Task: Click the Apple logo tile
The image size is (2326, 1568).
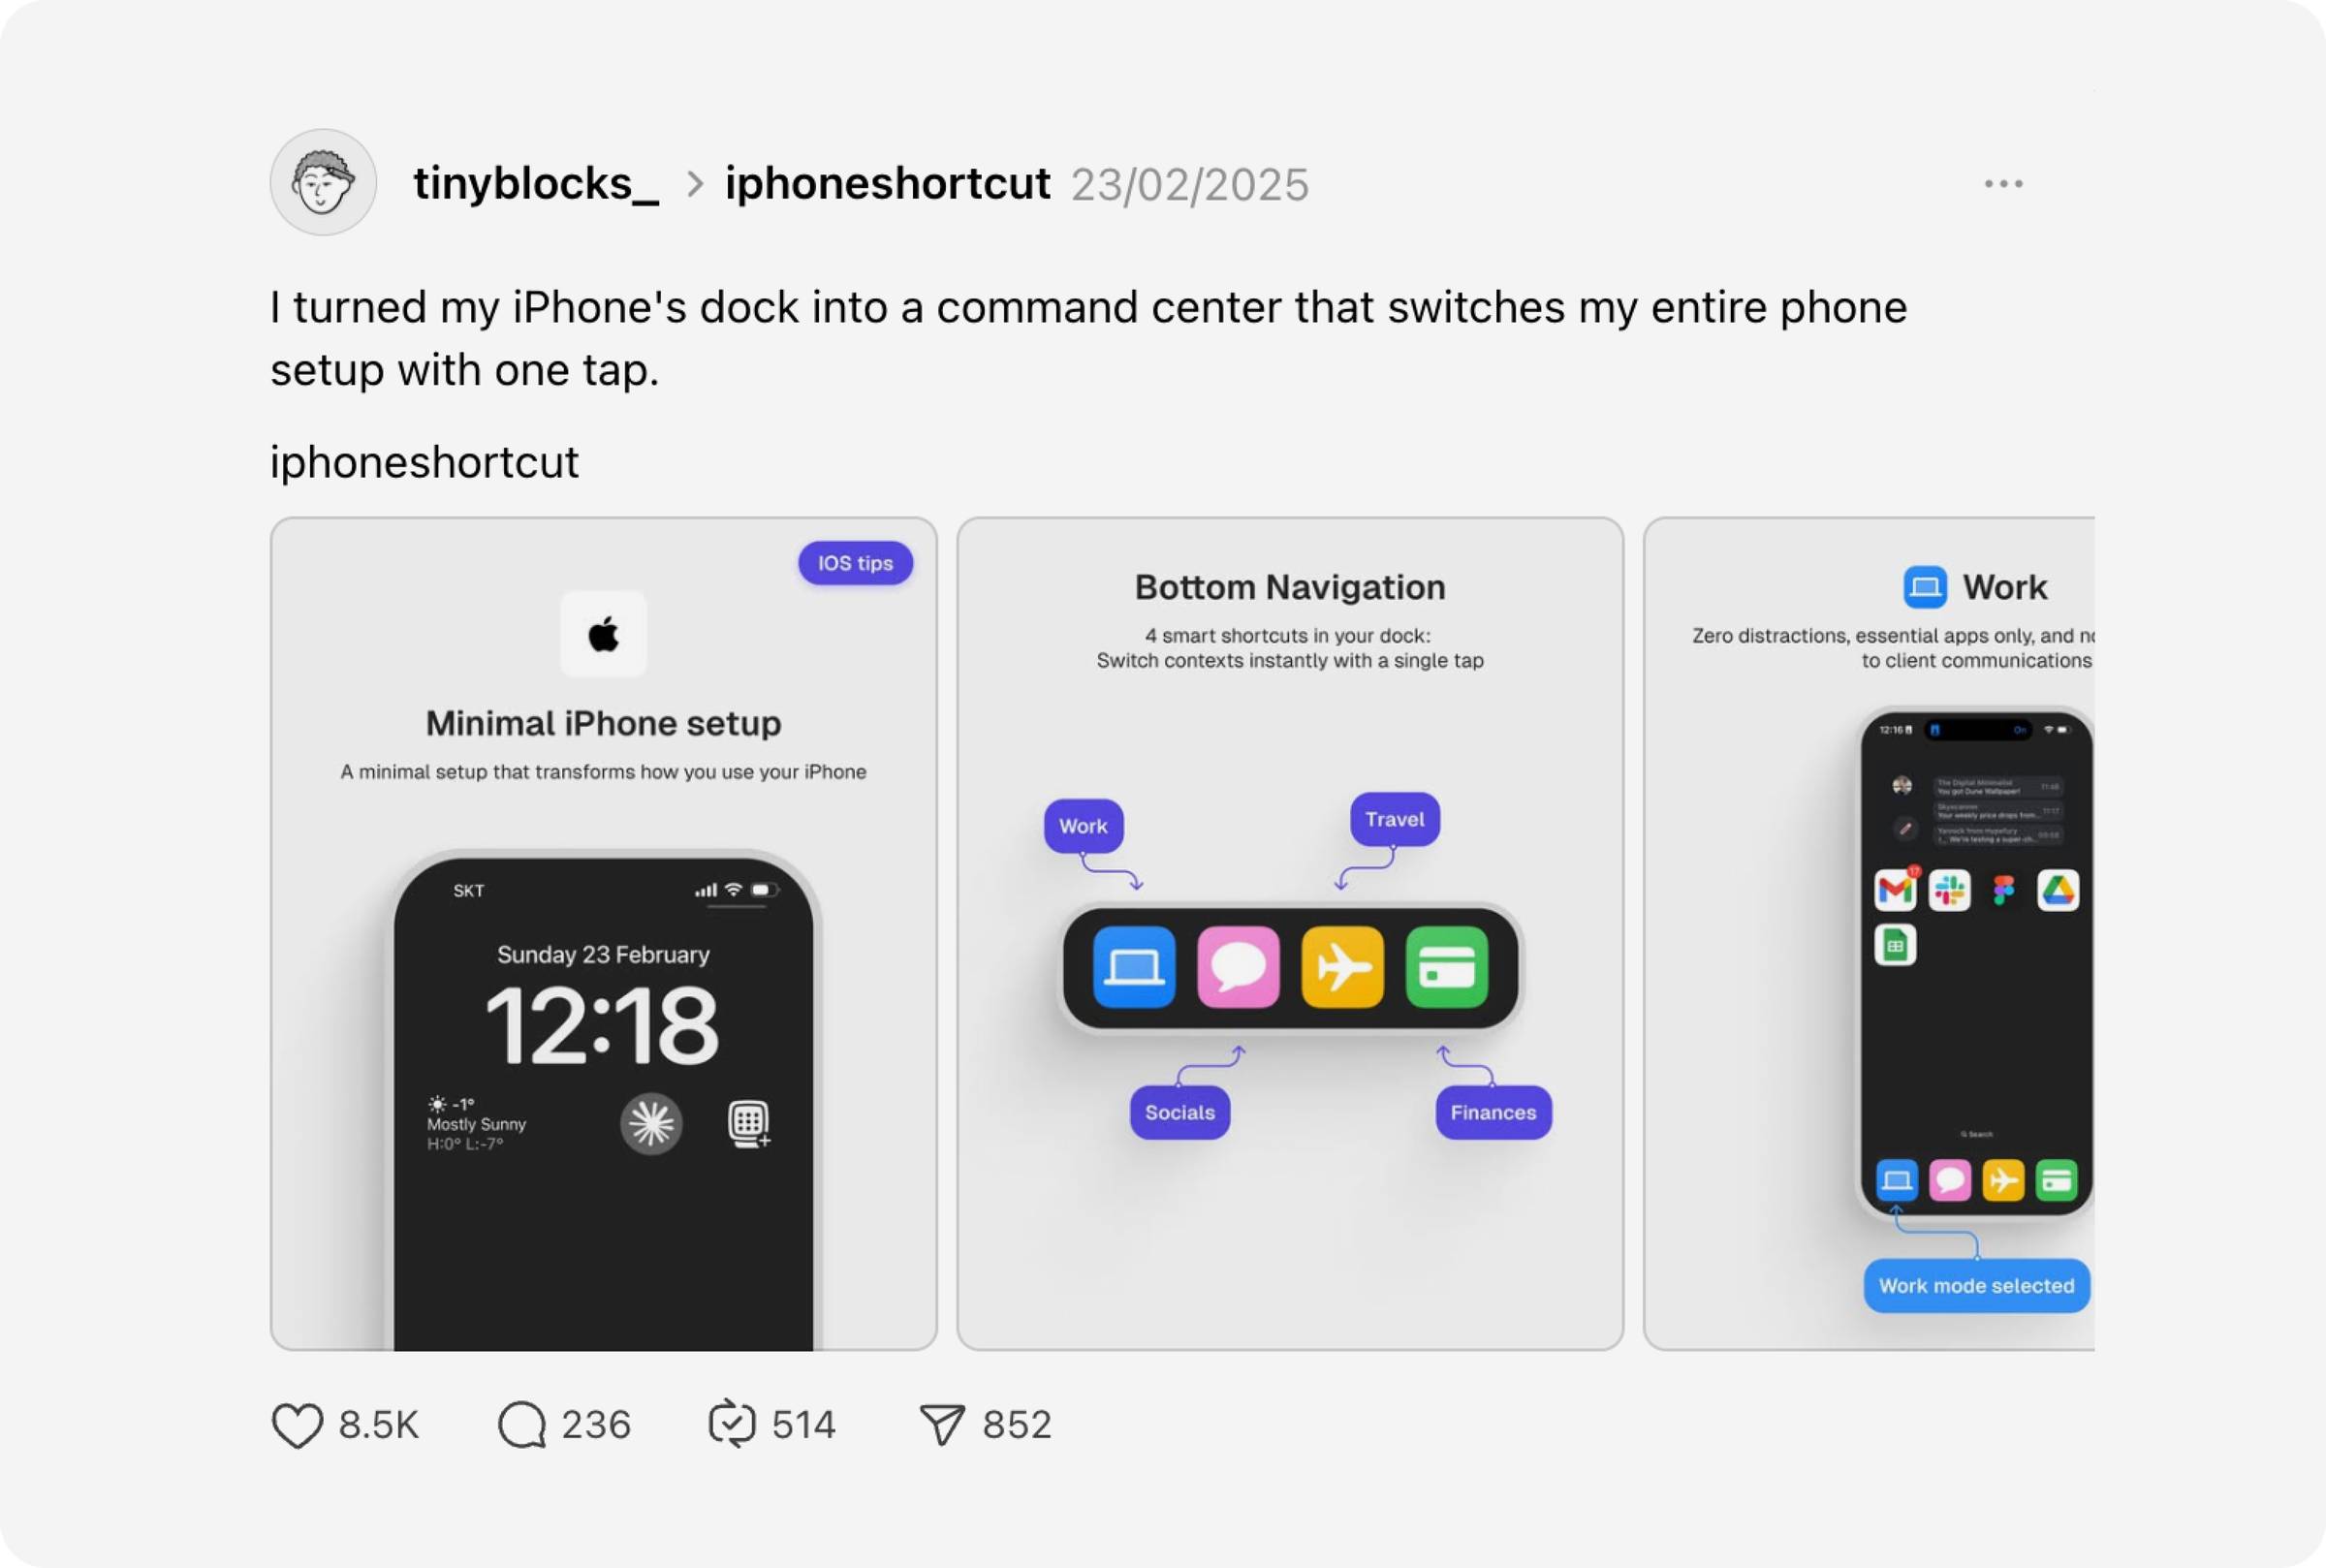Action: coord(603,634)
